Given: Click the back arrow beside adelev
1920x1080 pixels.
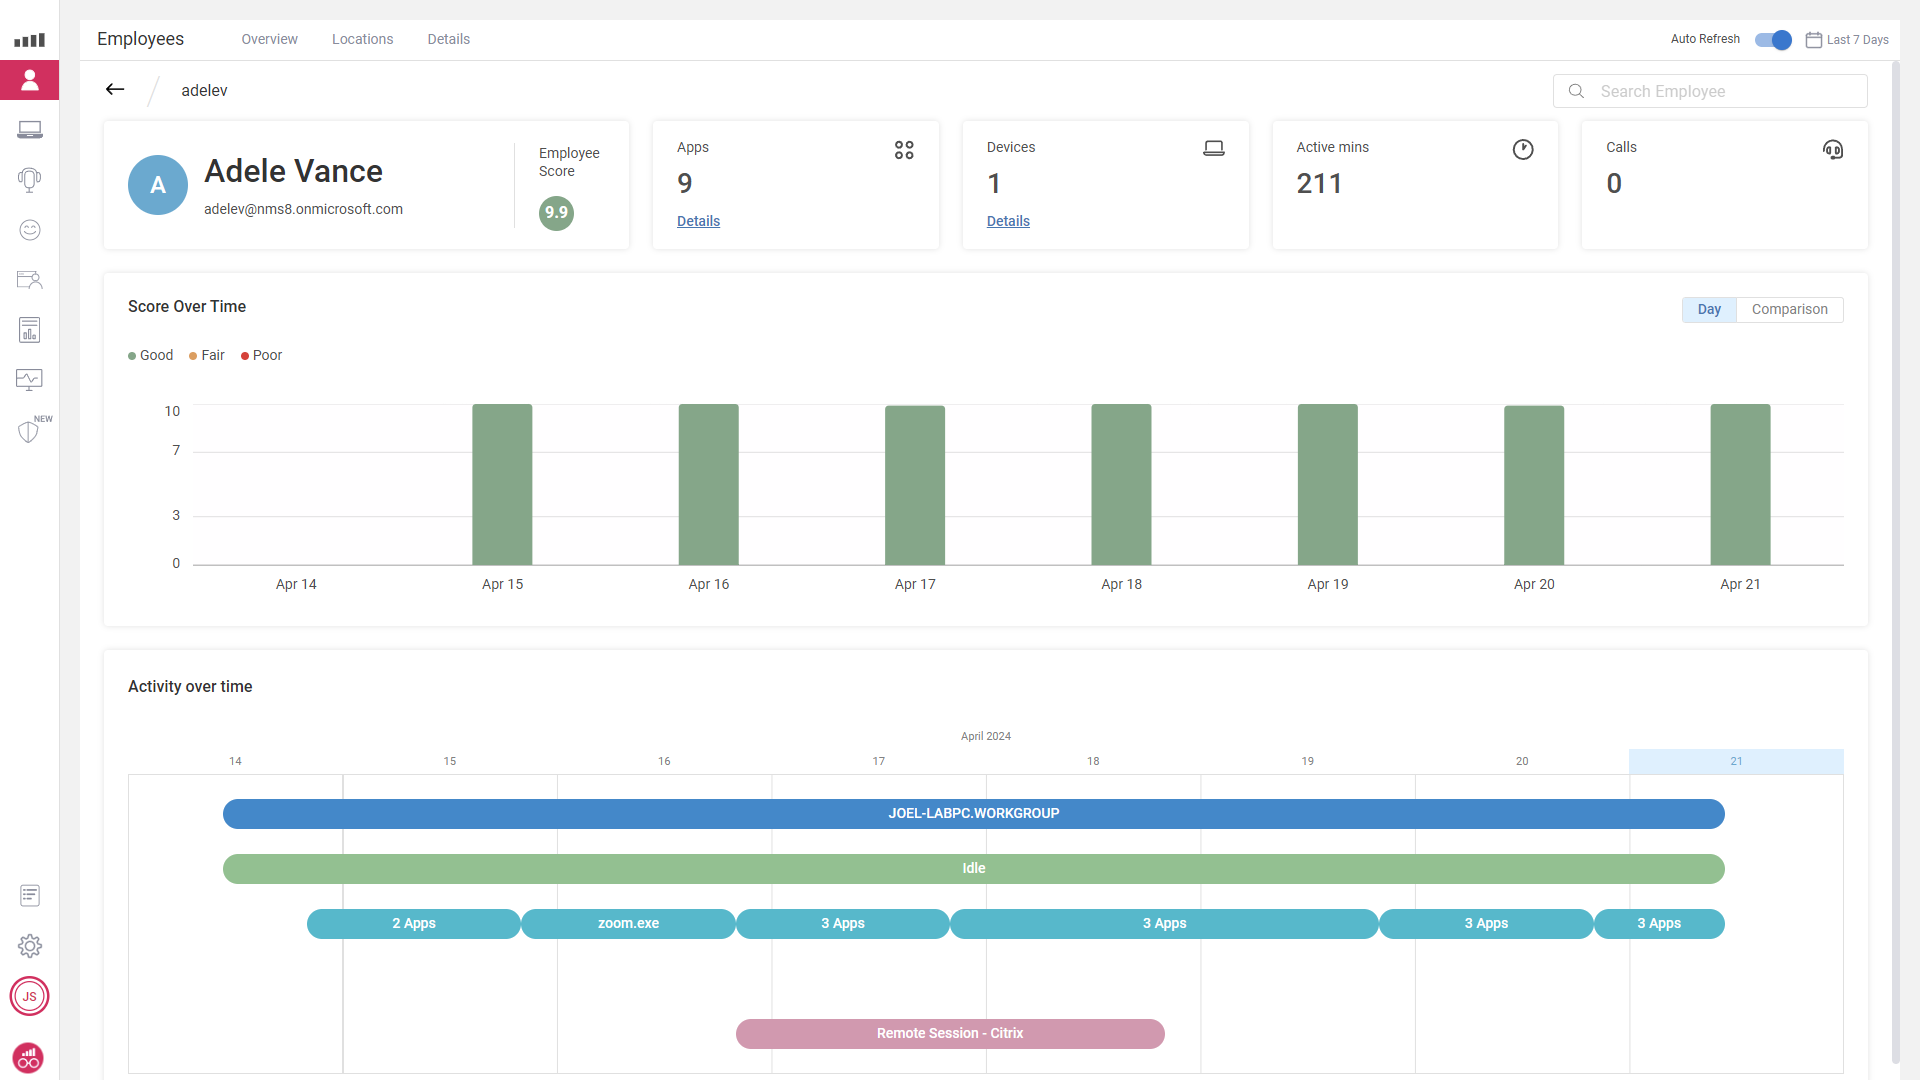Looking at the screenshot, I should 115,90.
